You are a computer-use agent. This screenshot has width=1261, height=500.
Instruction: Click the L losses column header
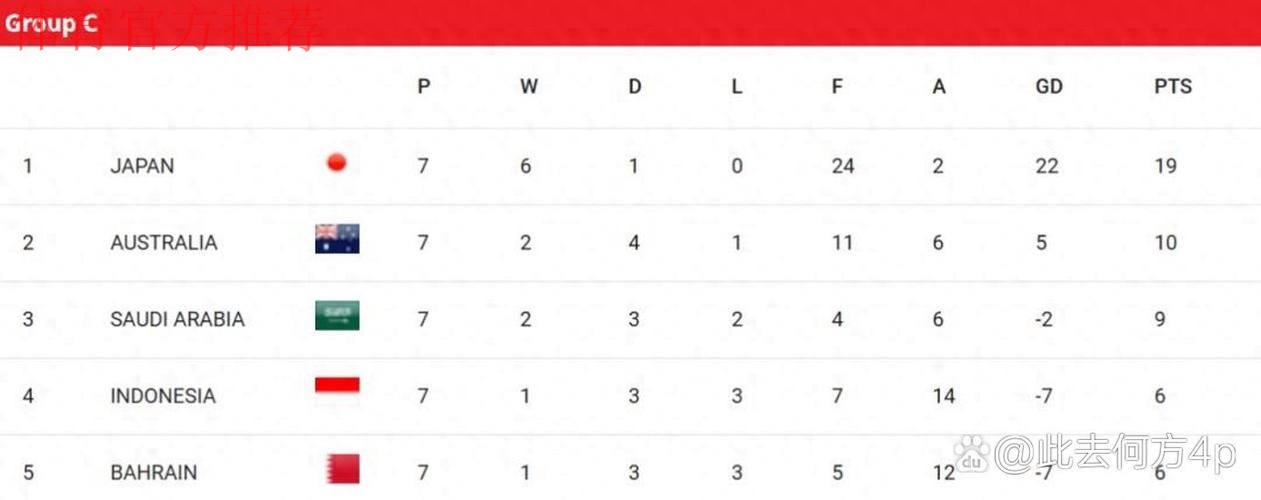click(736, 87)
